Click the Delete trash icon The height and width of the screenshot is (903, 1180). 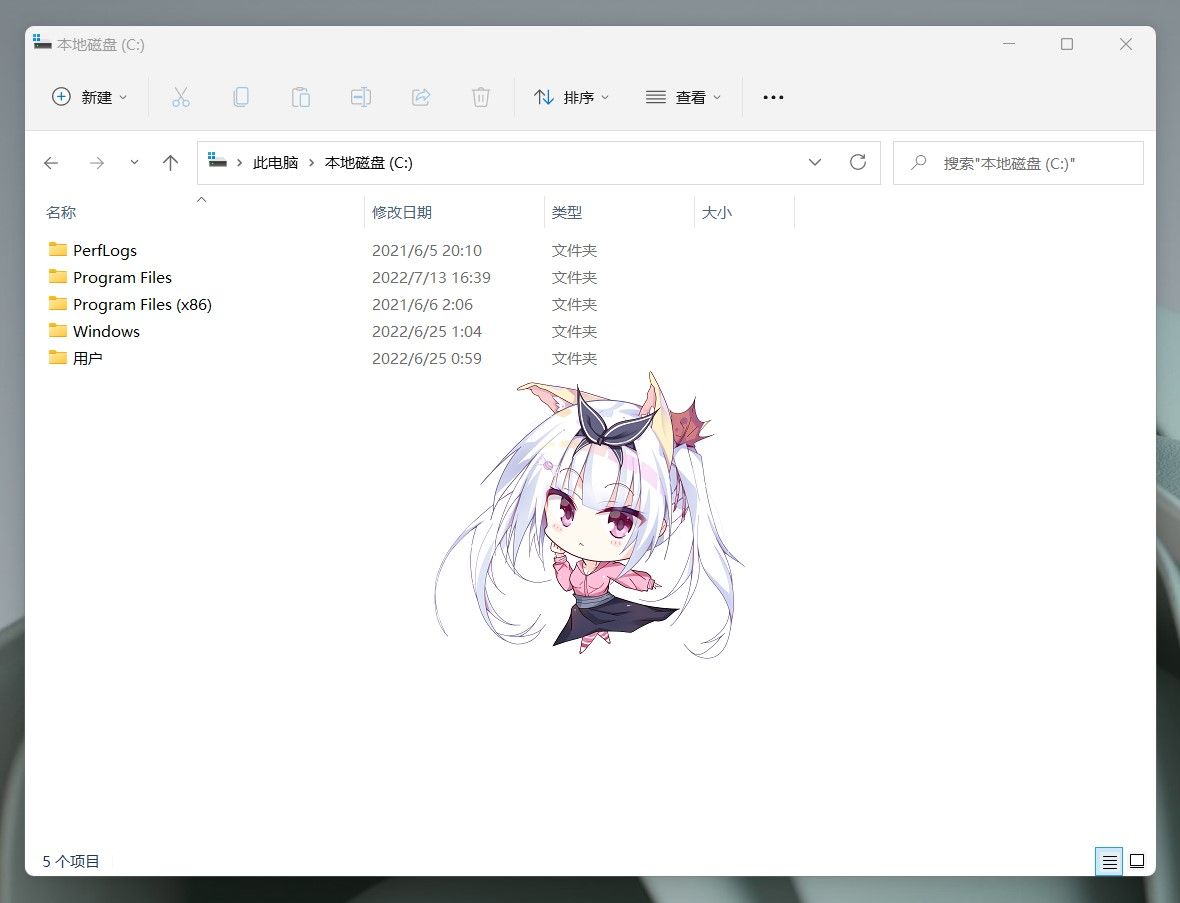click(481, 97)
